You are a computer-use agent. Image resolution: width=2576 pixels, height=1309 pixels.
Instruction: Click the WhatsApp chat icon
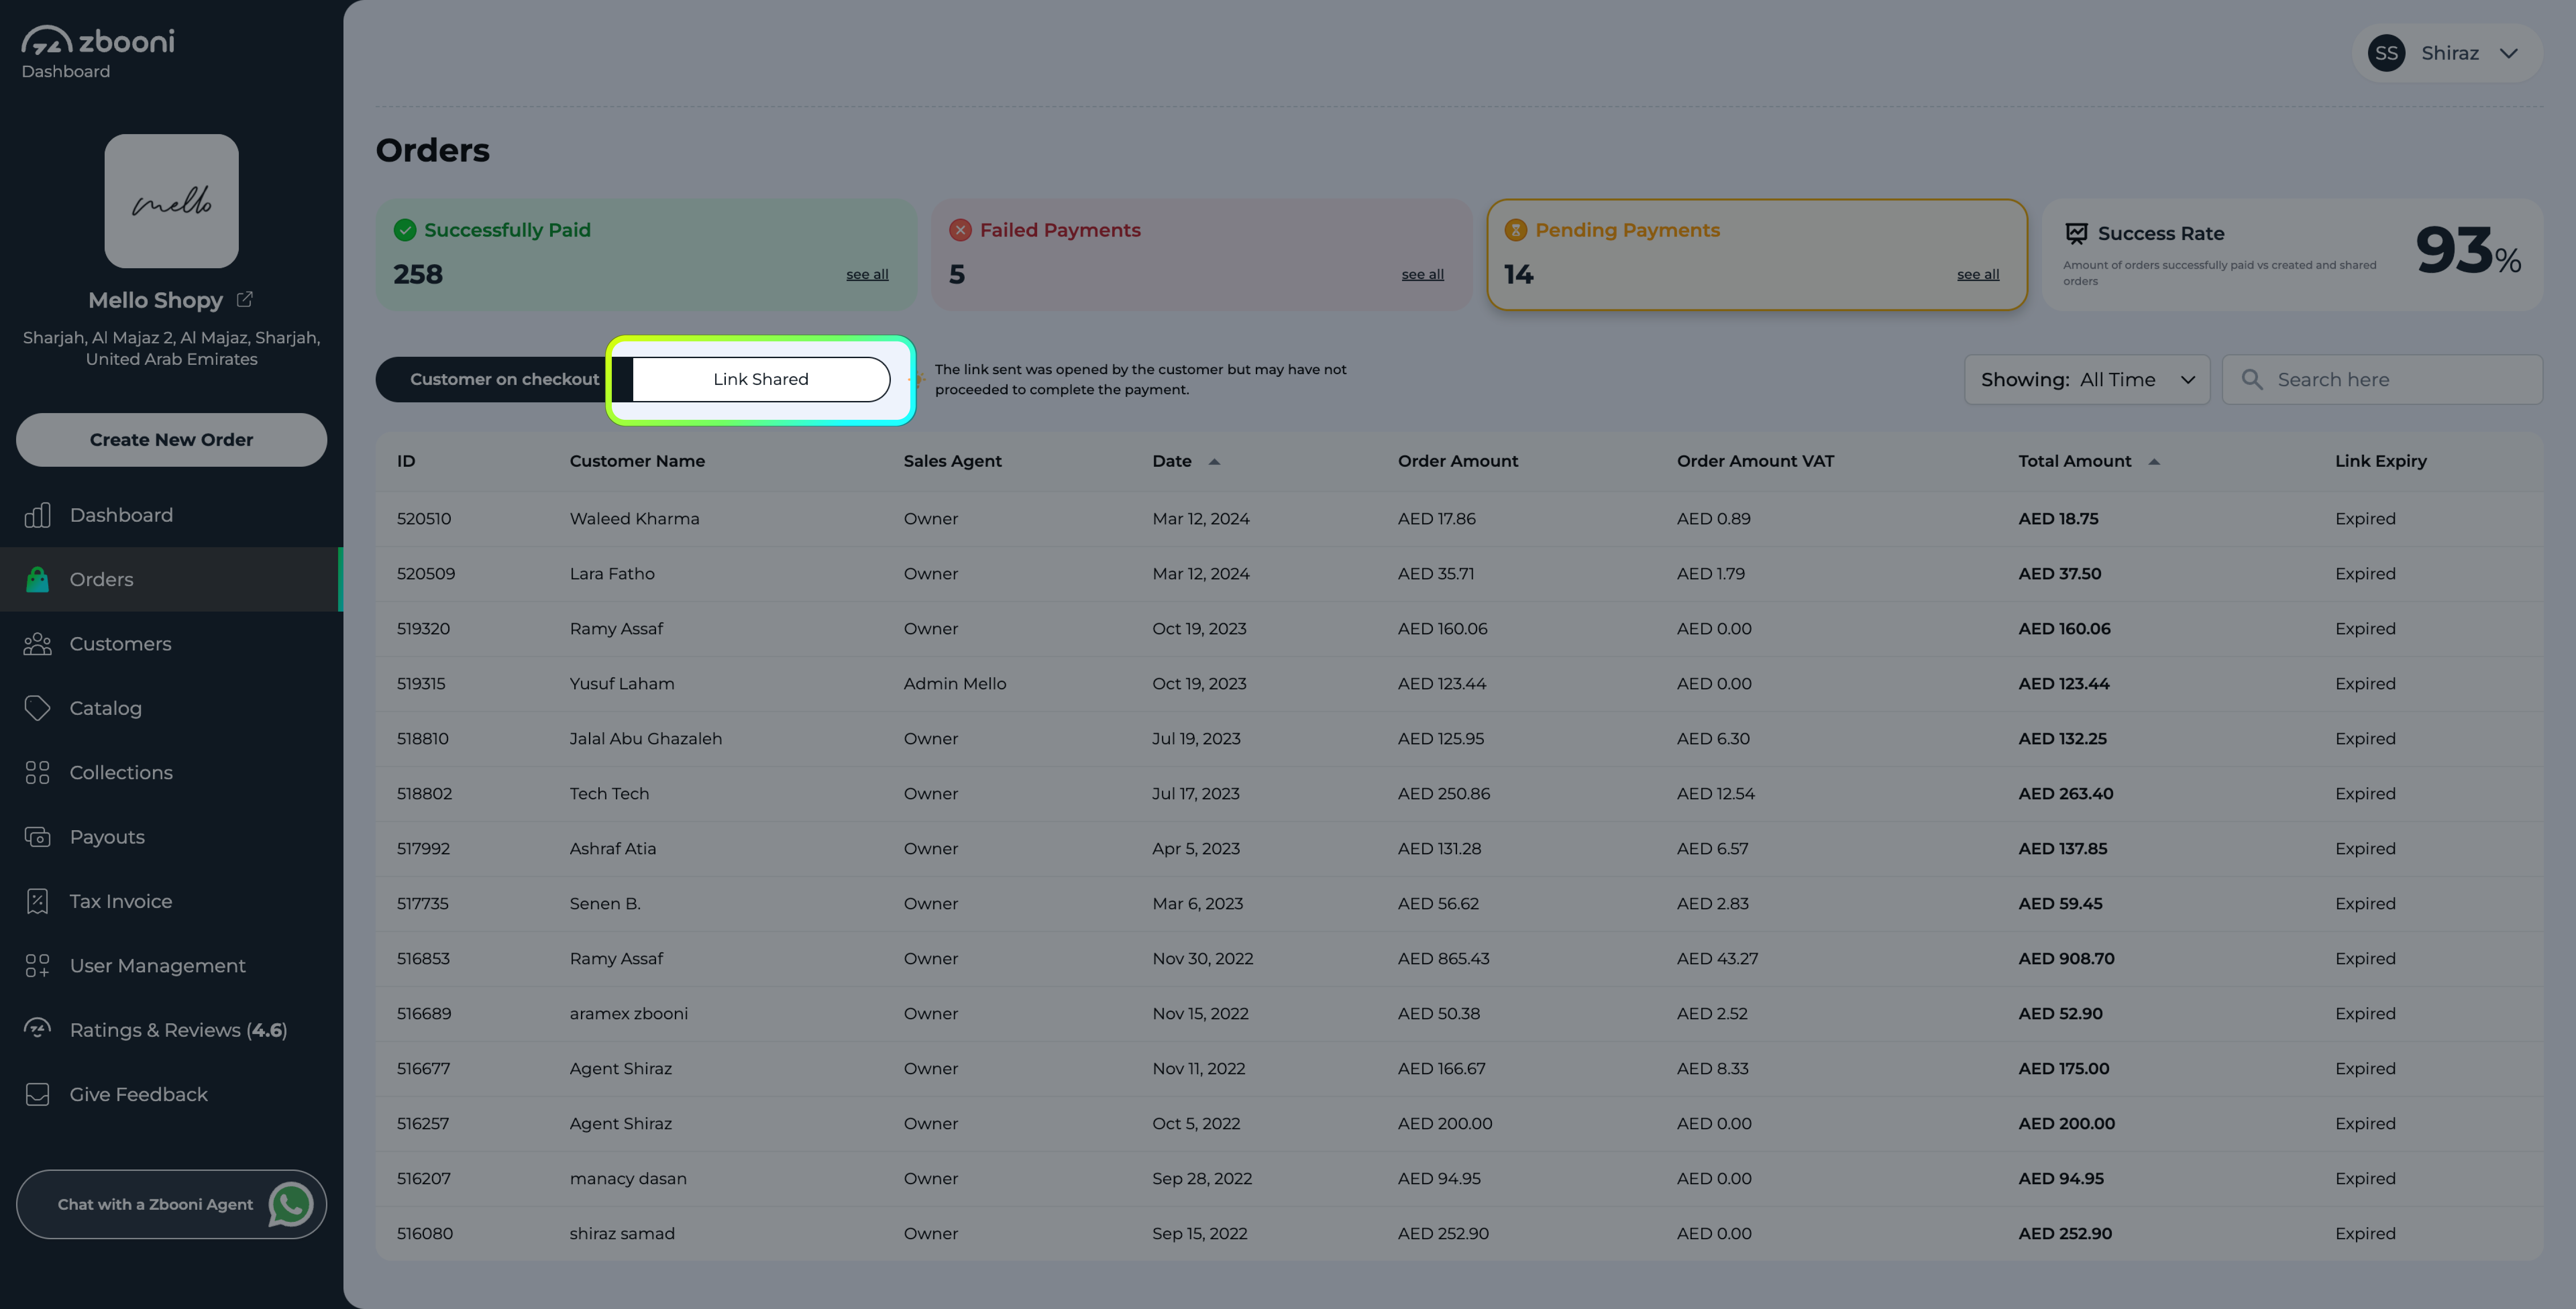point(291,1204)
